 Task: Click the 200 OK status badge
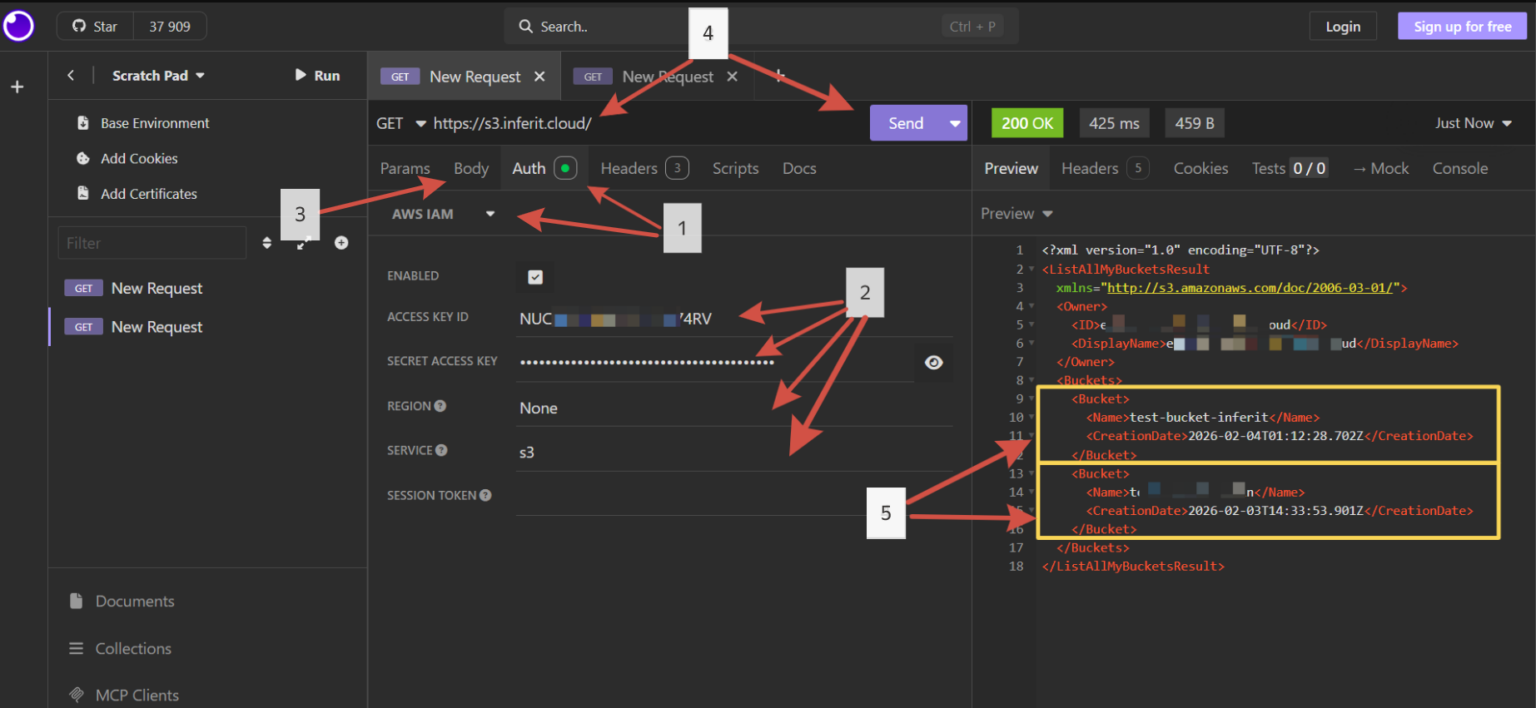[1027, 123]
